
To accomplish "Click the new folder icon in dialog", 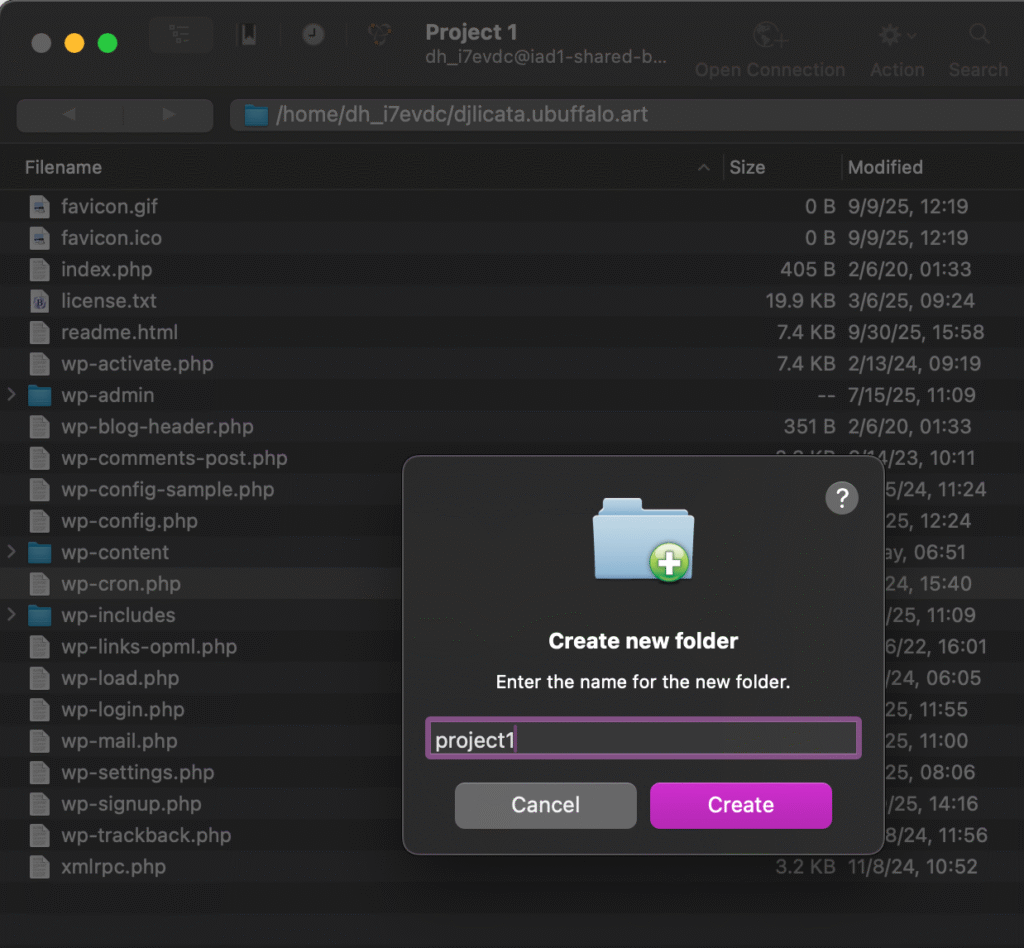I will click(x=643, y=541).
